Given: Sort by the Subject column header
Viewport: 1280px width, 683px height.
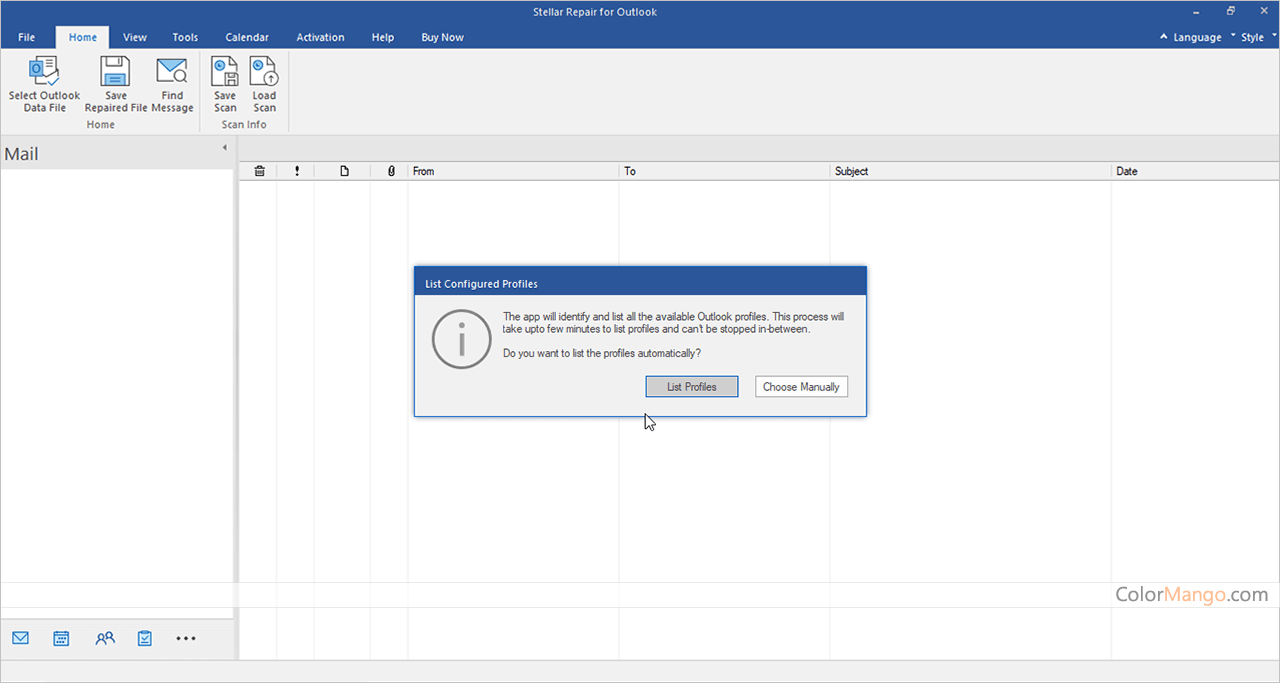Looking at the screenshot, I should pyautogui.click(x=970, y=171).
